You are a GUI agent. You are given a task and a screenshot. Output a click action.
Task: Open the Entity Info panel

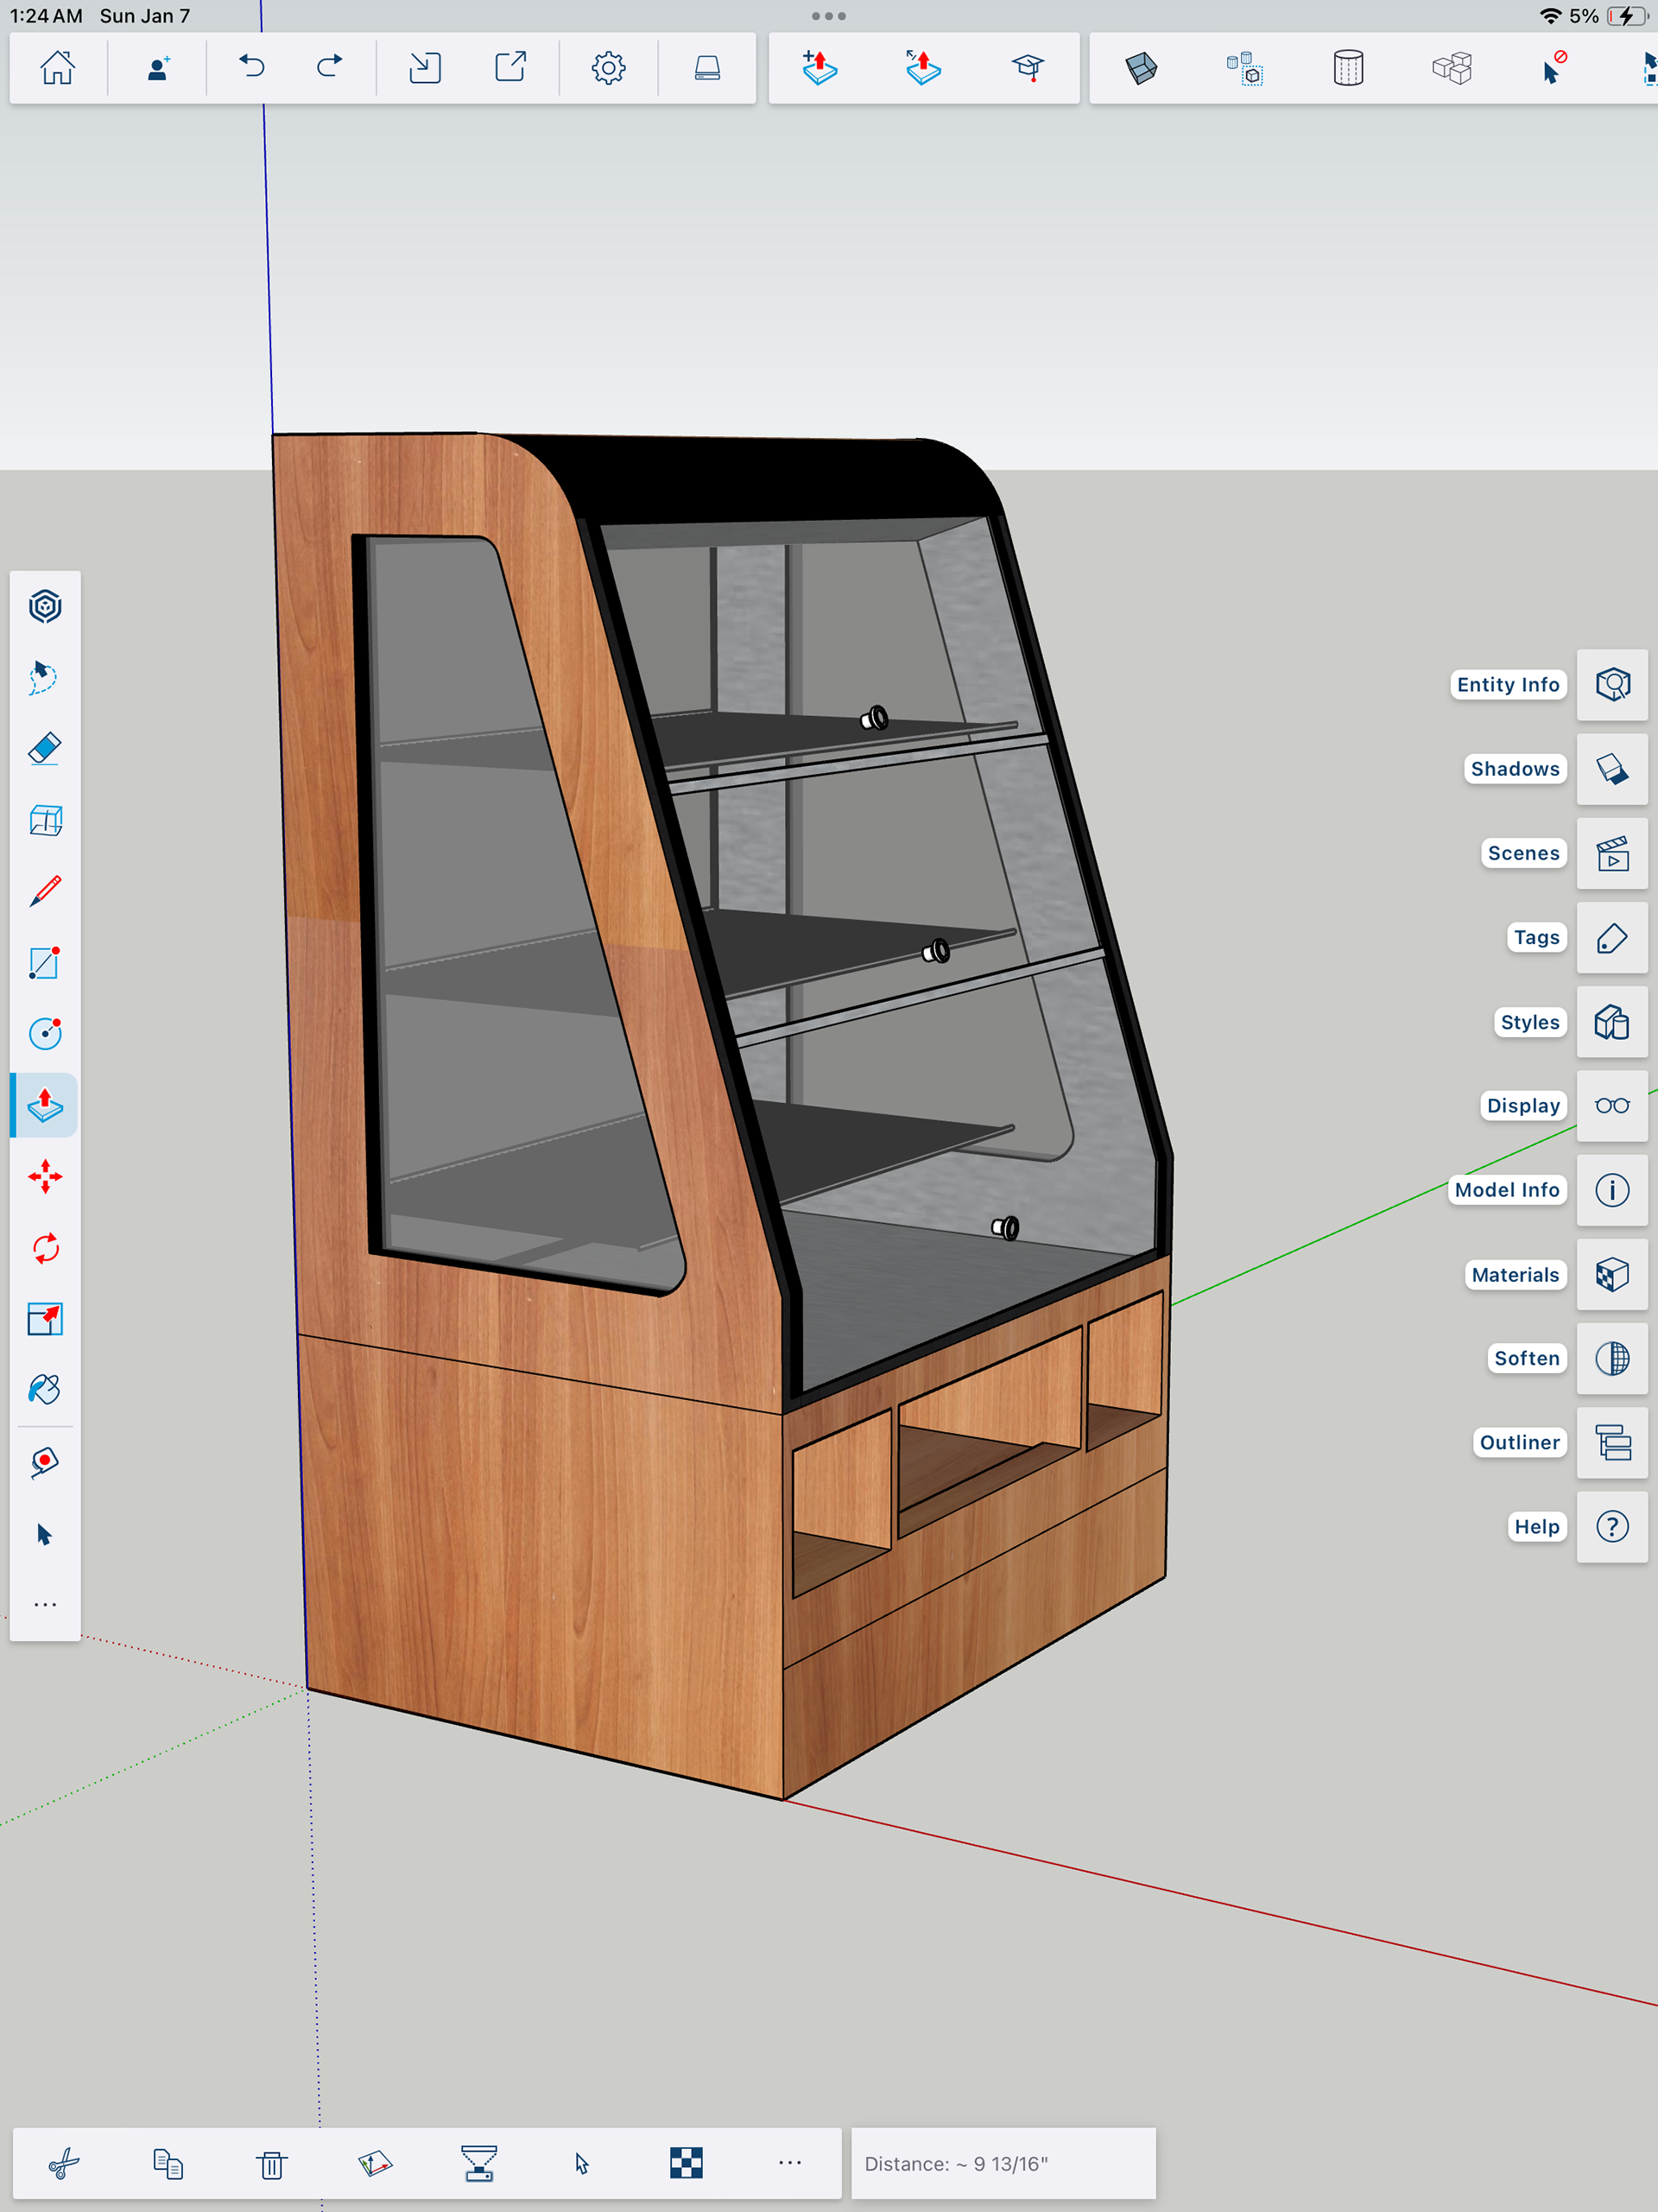coord(1611,685)
